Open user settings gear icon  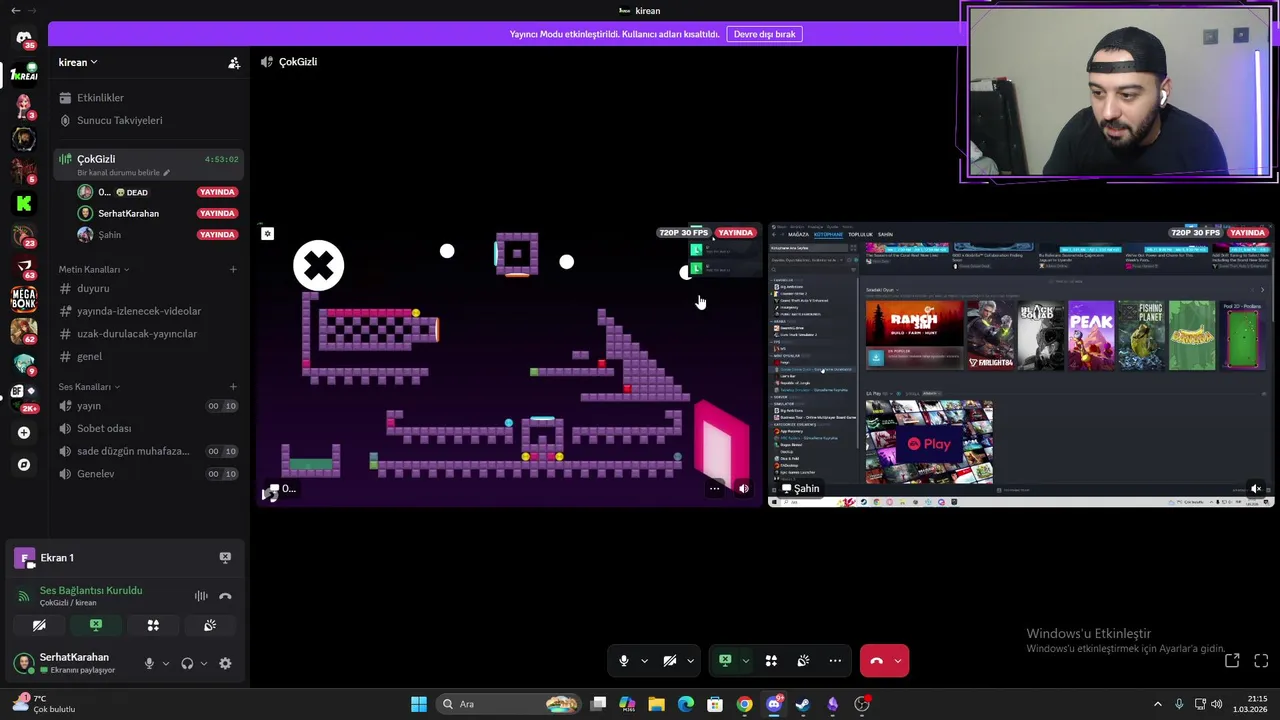(x=225, y=663)
